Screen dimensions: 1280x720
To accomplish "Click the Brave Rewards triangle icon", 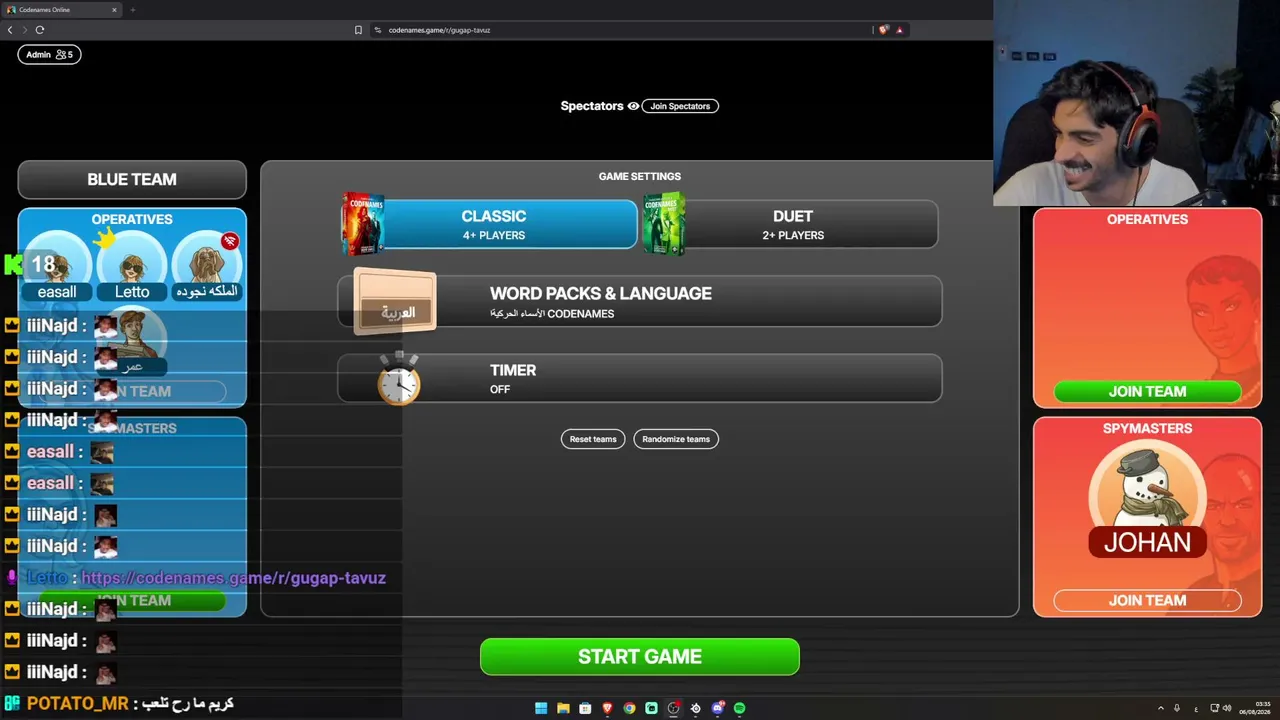I will coord(899,30).
